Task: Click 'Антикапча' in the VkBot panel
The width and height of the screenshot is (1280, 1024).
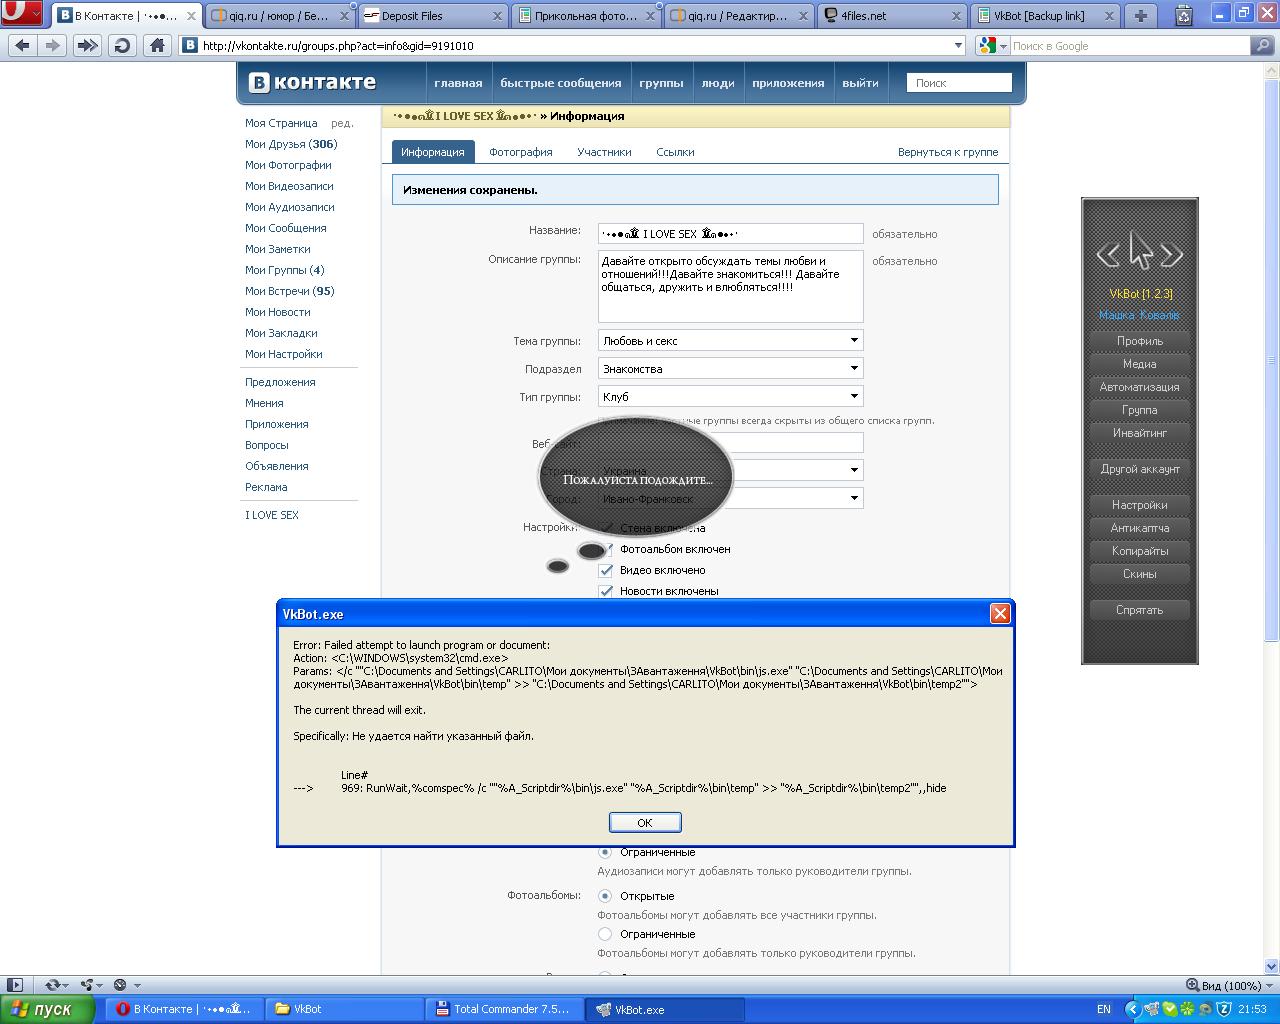Action: (1140, 528)
